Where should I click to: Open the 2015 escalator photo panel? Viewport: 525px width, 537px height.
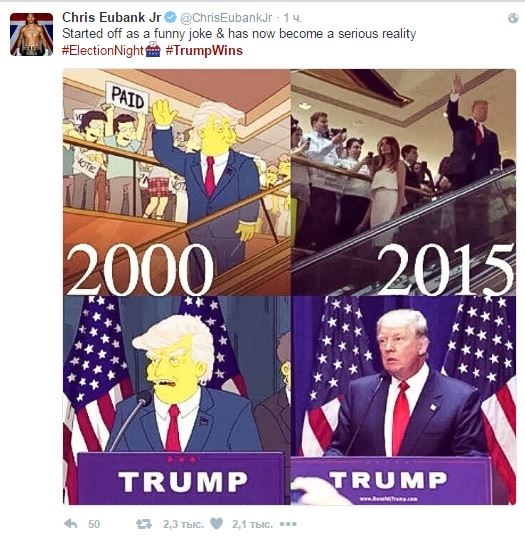pos(403,182)
